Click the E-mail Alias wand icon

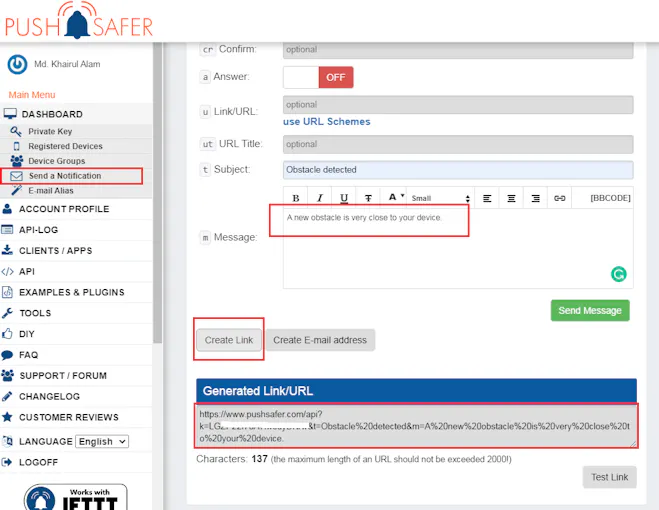16,190
